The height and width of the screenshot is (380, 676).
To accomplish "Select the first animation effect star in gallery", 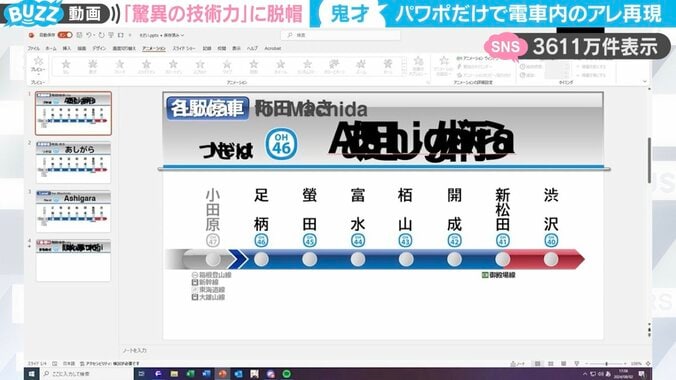I will [66, 66].
